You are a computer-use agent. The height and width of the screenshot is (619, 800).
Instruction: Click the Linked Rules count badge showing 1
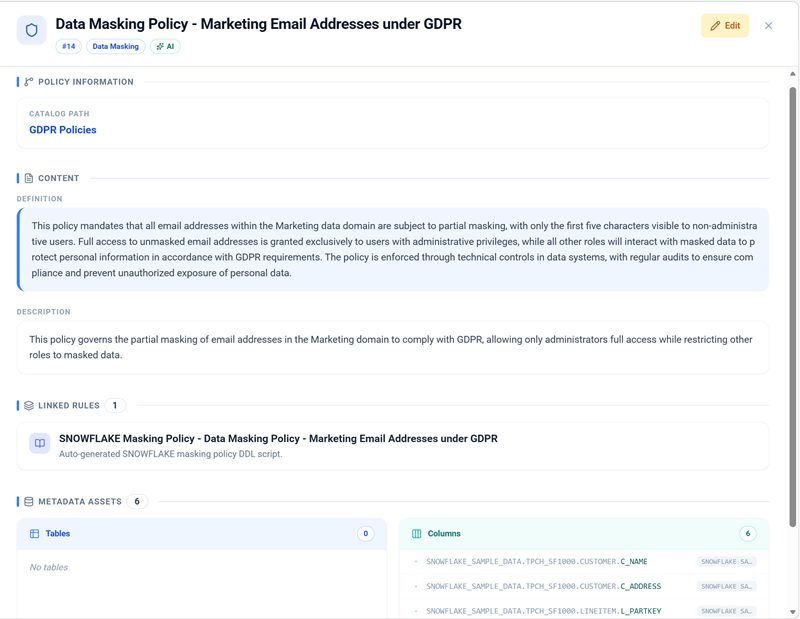pyautogui.click(x=115, y=405)
